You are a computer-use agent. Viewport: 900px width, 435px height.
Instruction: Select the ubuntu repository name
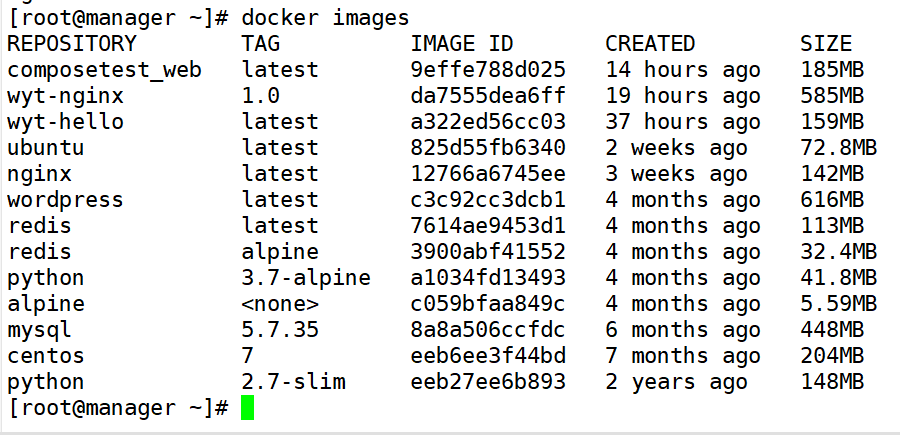(46, 147)
